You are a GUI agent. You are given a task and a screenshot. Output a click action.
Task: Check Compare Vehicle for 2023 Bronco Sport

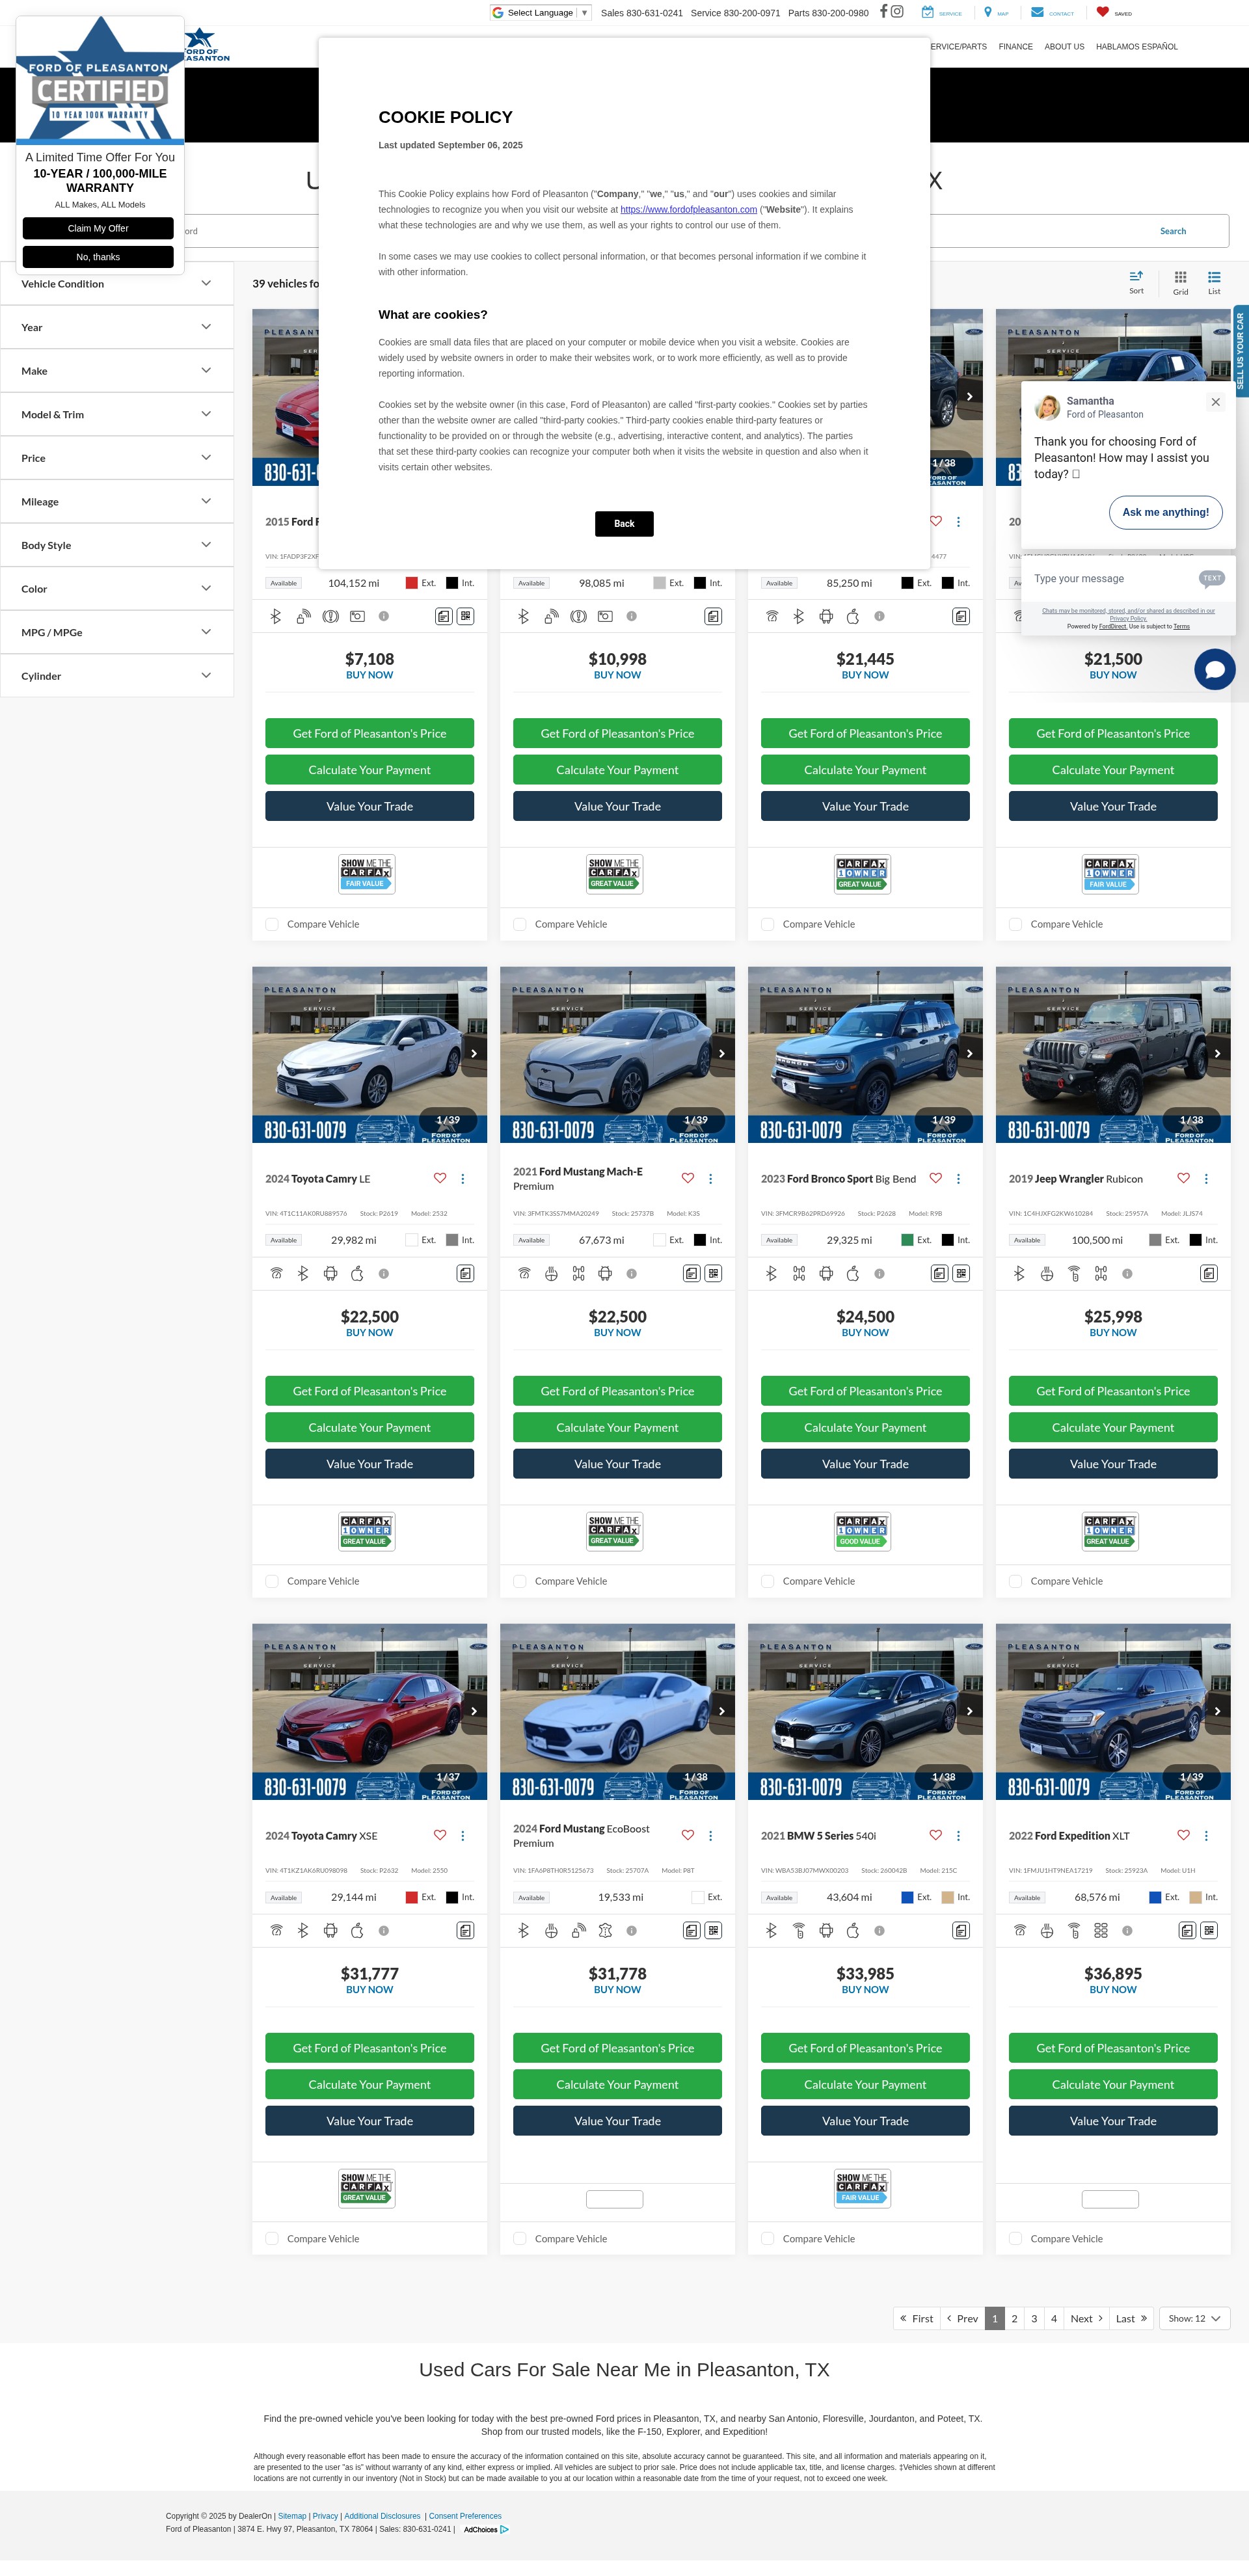click(768, 1581)
